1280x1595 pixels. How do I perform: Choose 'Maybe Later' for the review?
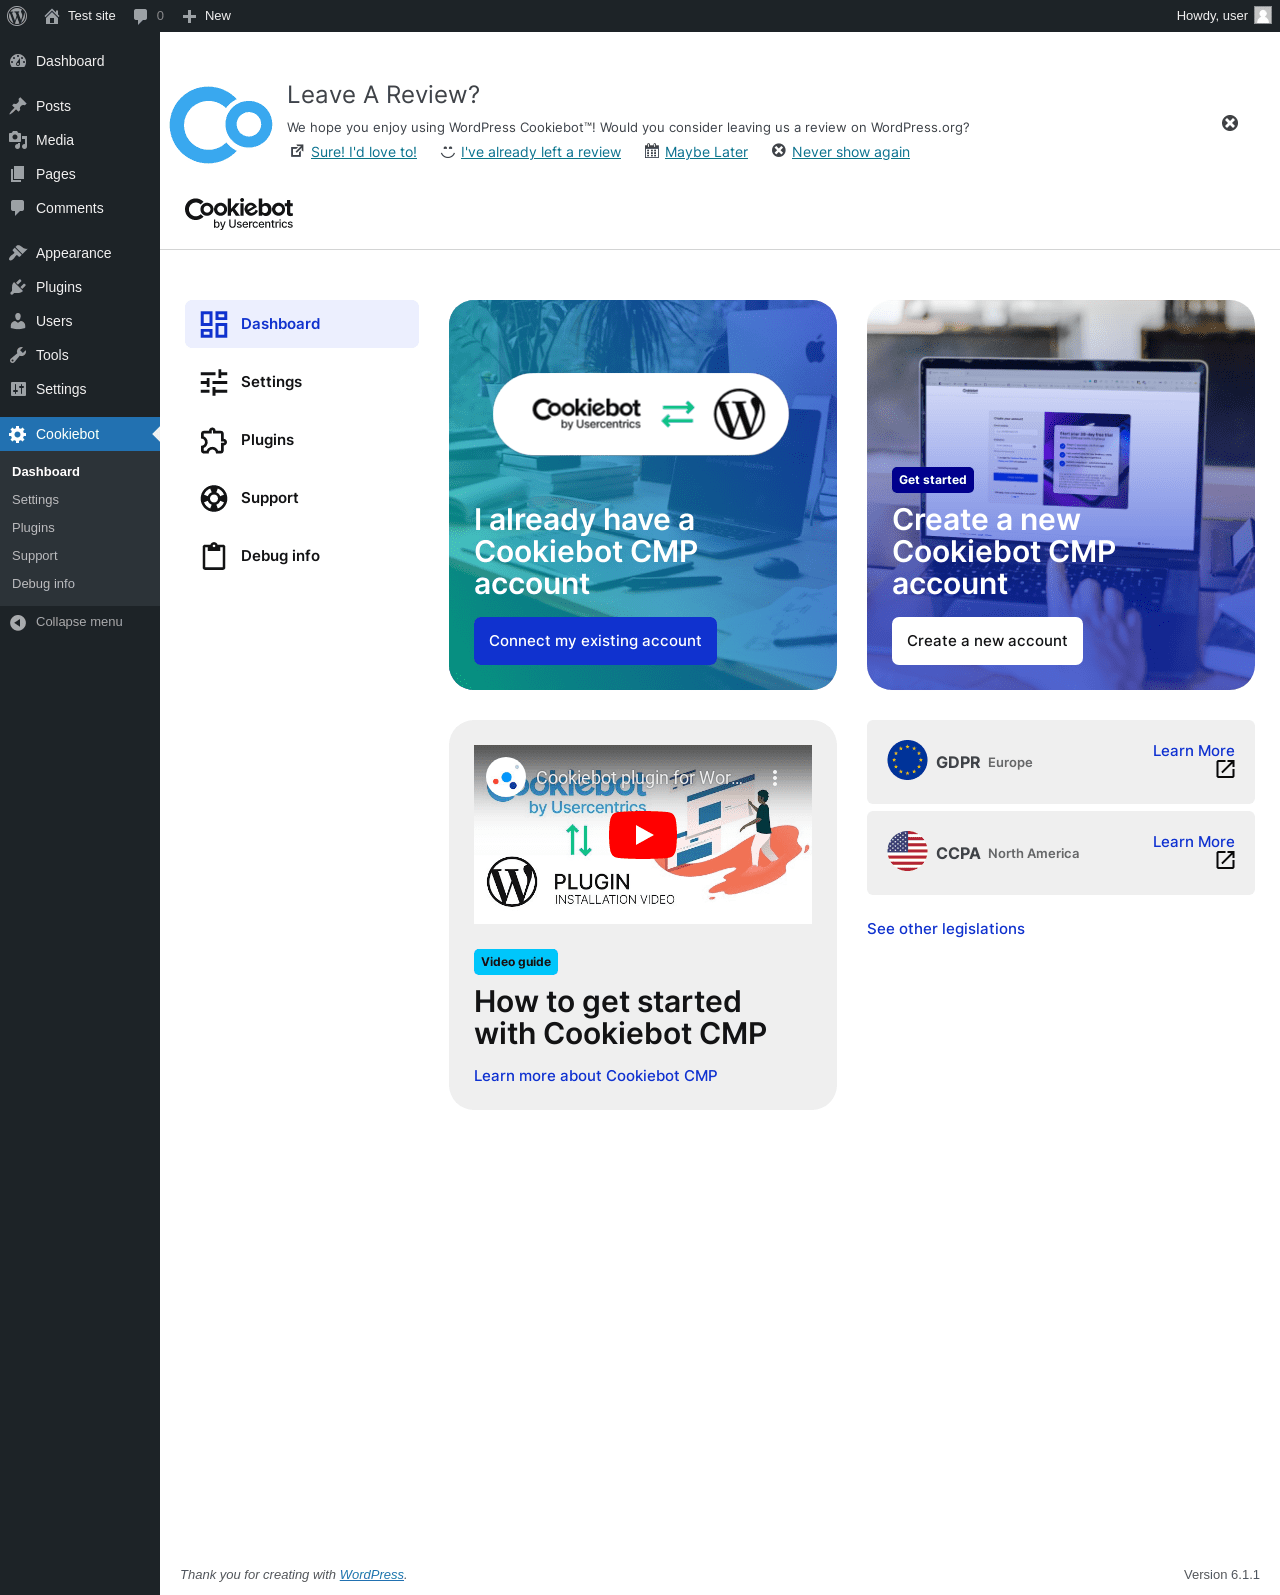[x=706, y=152]
